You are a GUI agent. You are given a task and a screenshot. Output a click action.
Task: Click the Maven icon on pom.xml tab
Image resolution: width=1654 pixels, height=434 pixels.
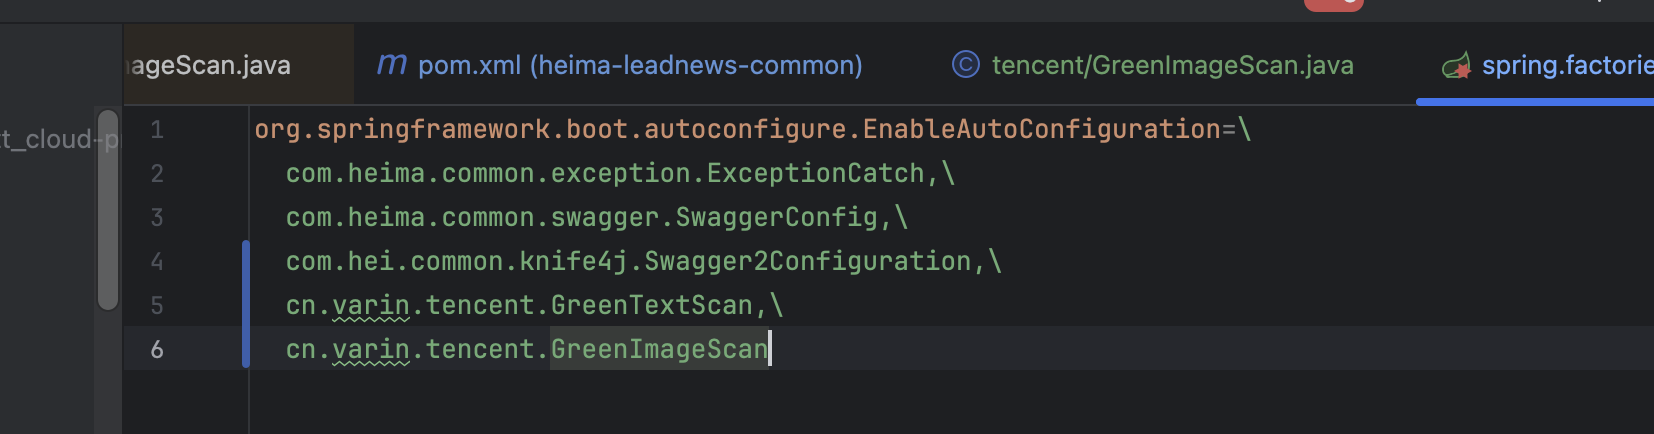pos(391,65)
